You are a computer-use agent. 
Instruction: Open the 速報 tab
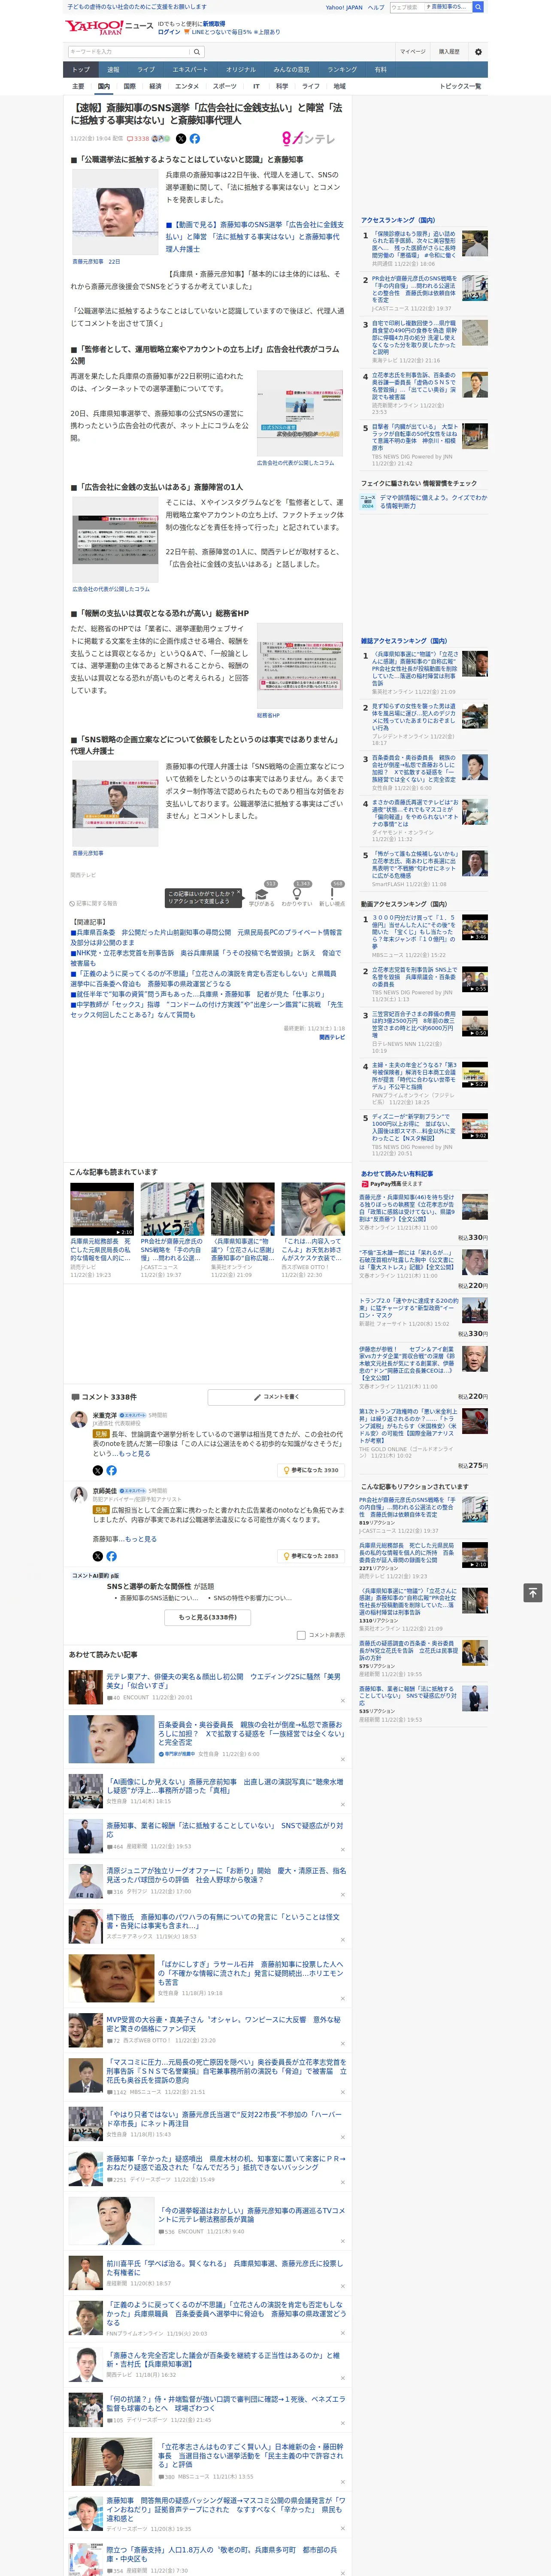click(113, 70)
